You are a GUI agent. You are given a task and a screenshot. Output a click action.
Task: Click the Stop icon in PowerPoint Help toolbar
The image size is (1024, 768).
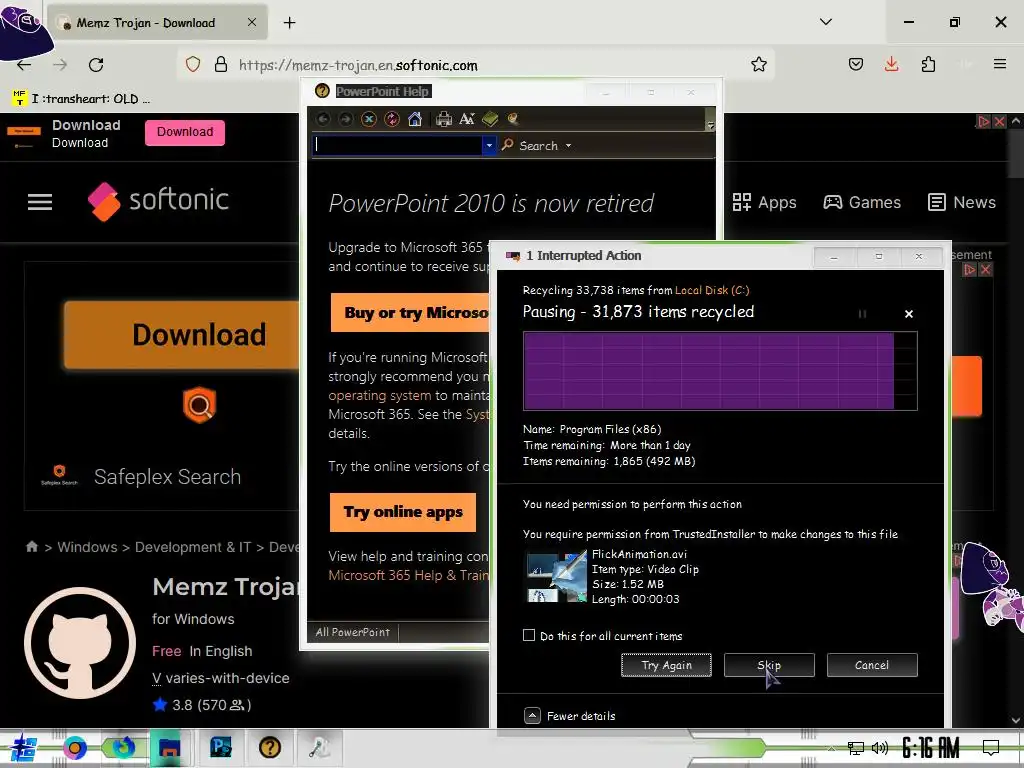369,119
